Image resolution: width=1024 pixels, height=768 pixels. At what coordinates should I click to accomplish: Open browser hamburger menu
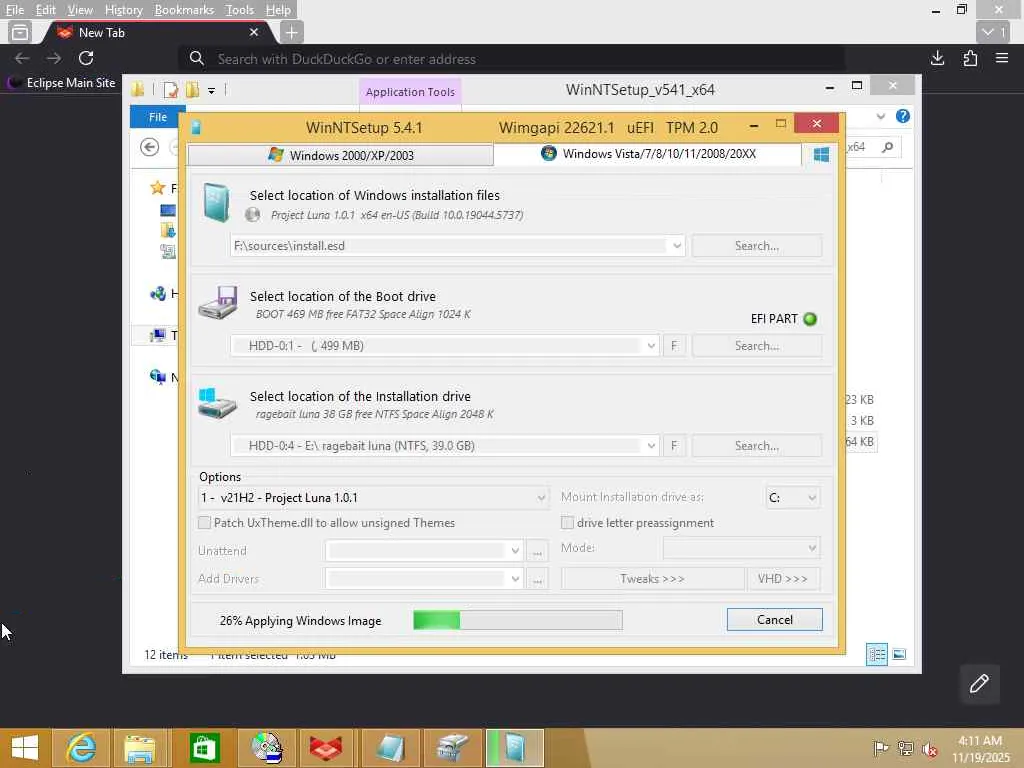coord(1002,58)
